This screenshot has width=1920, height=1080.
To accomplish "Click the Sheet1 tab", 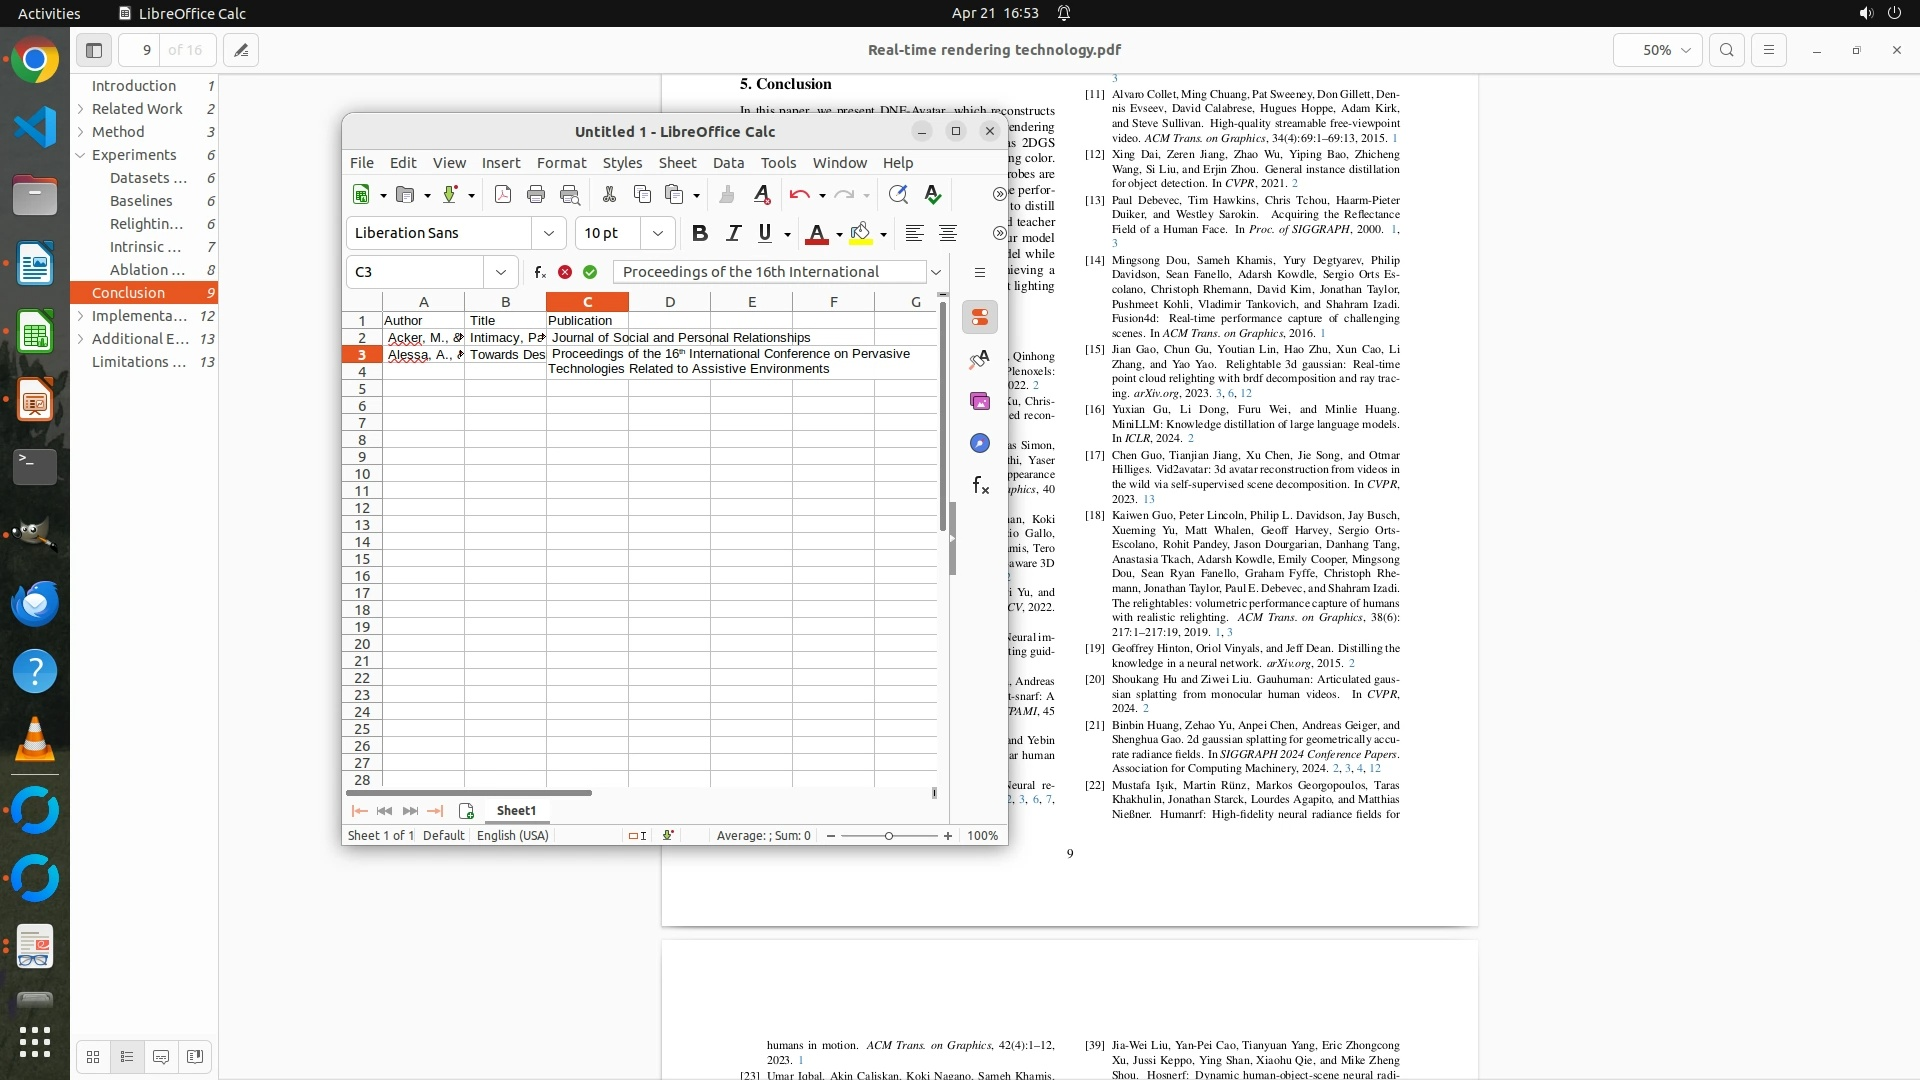I will (516, 811).
